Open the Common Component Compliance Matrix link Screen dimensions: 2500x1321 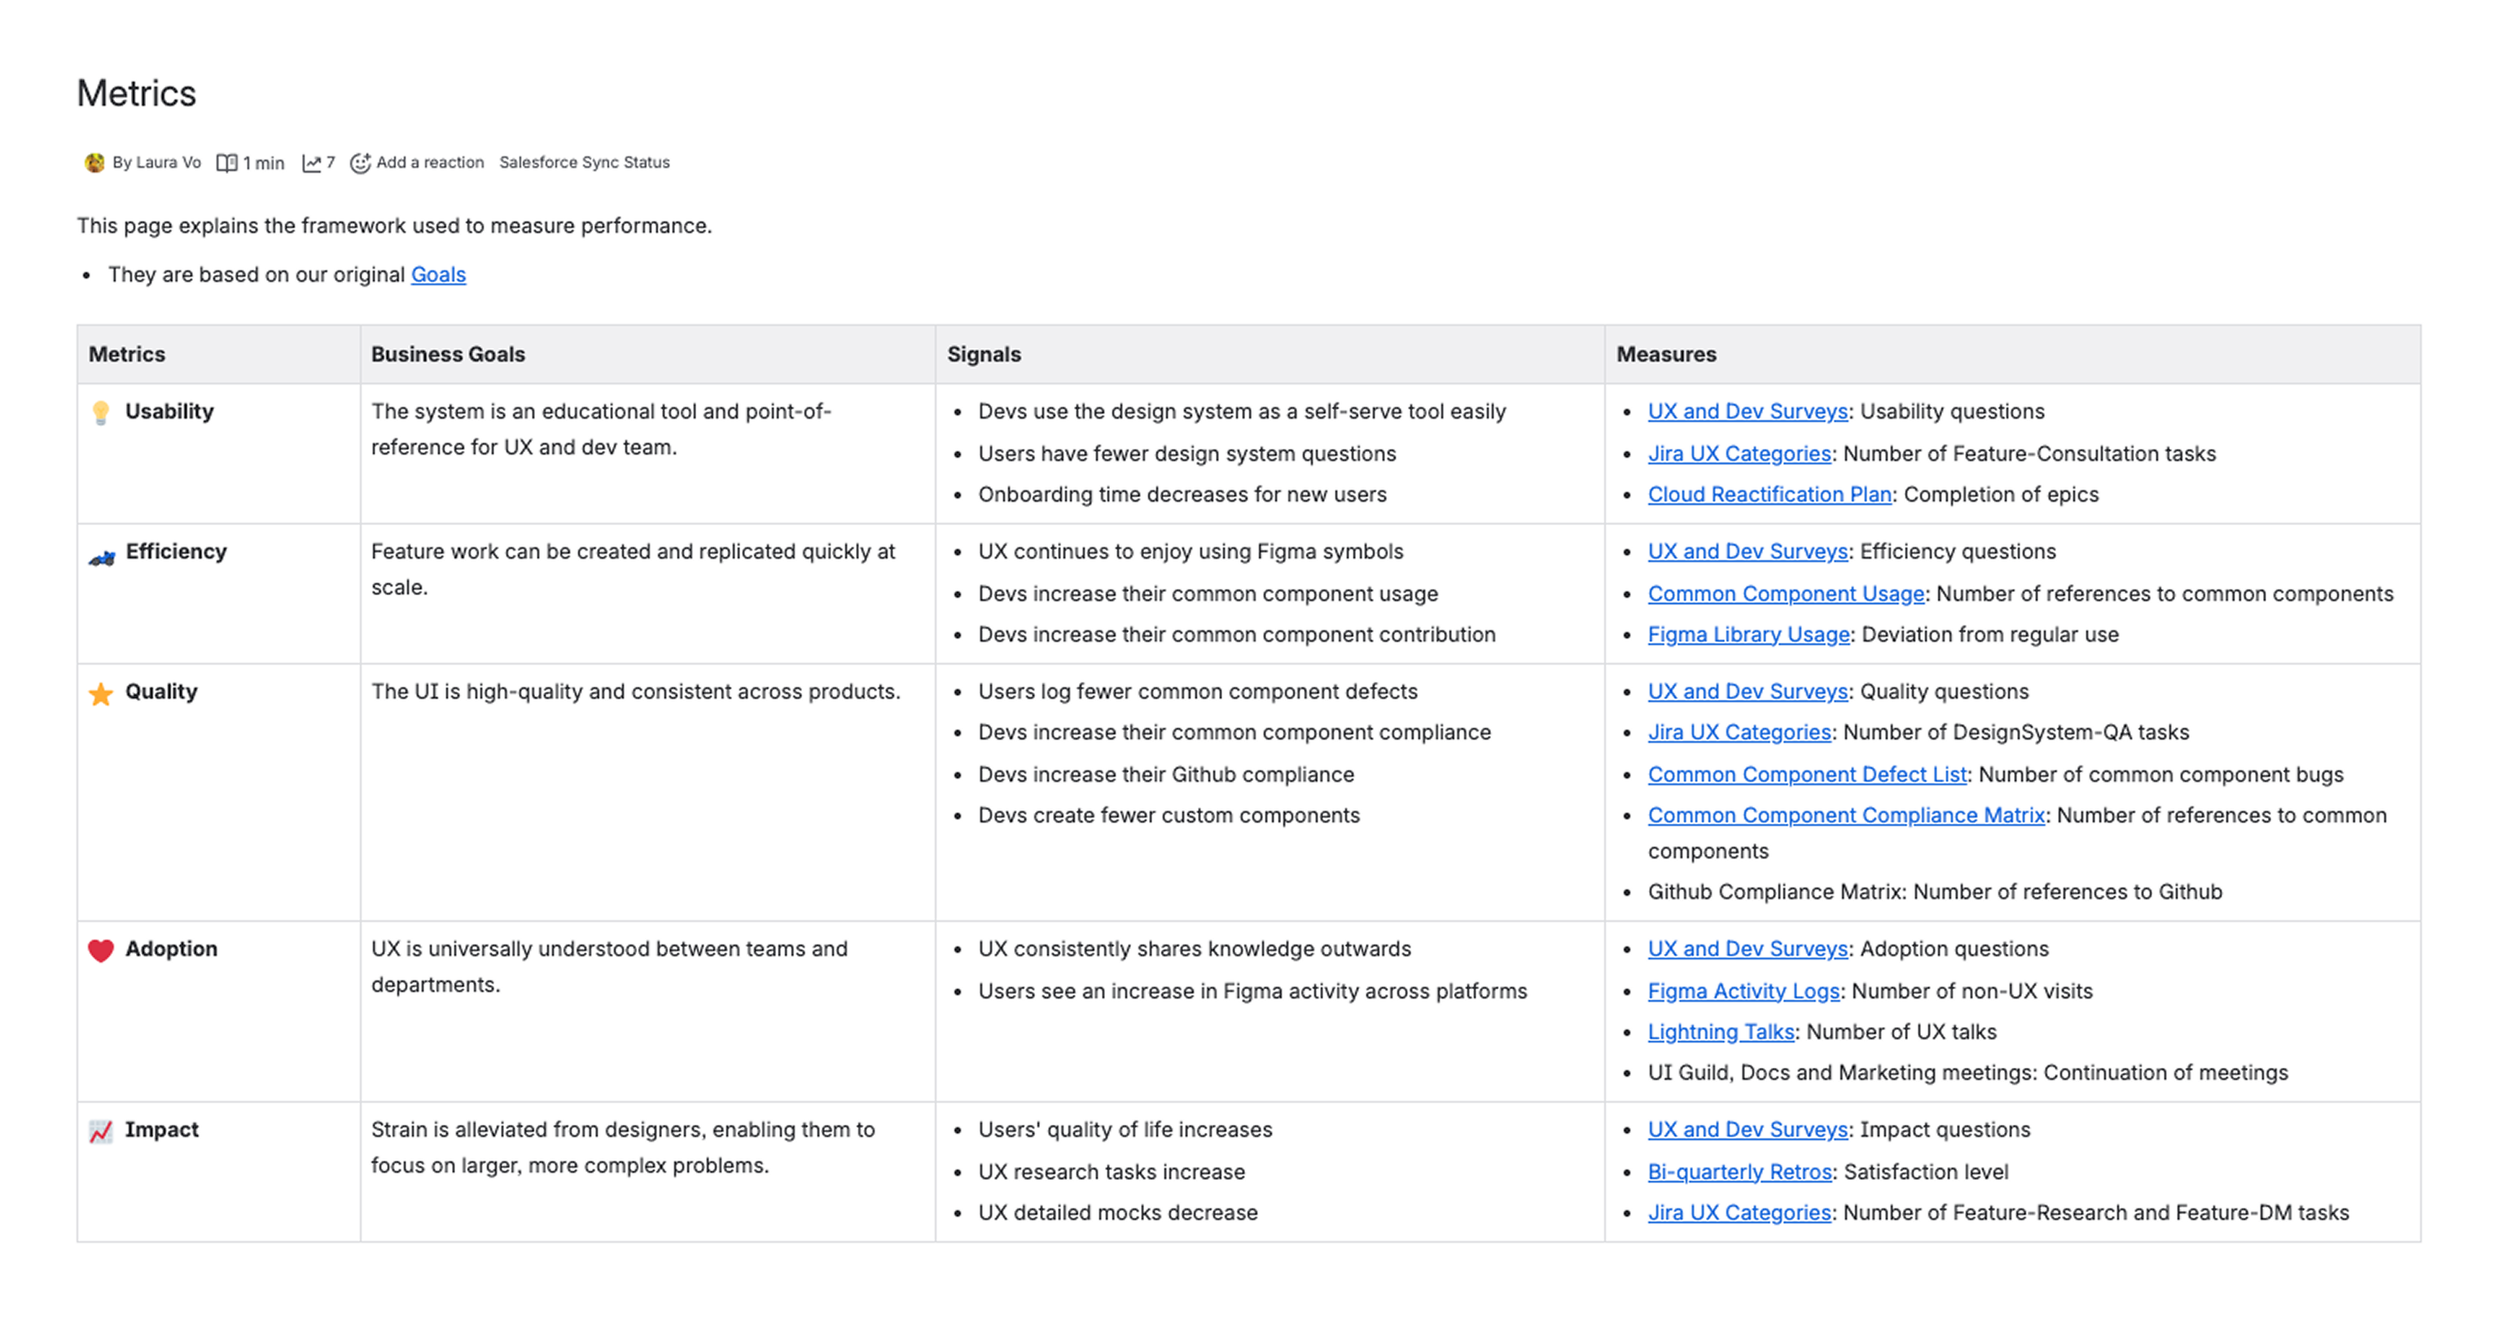1845,816
